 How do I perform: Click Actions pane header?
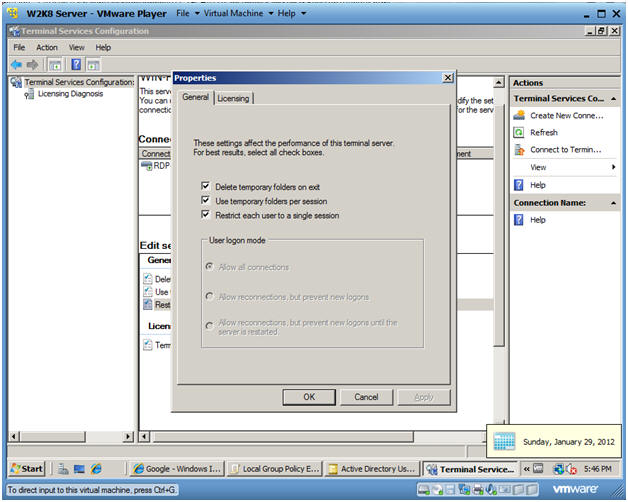[565, 83]
